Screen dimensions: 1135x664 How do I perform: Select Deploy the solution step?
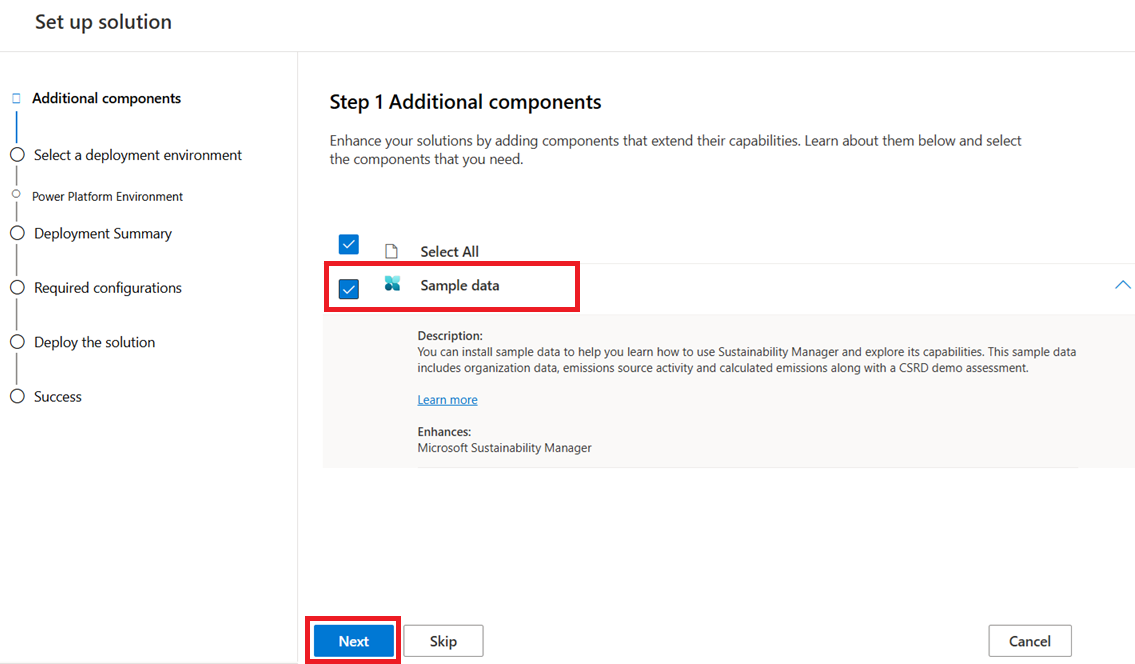94,342
